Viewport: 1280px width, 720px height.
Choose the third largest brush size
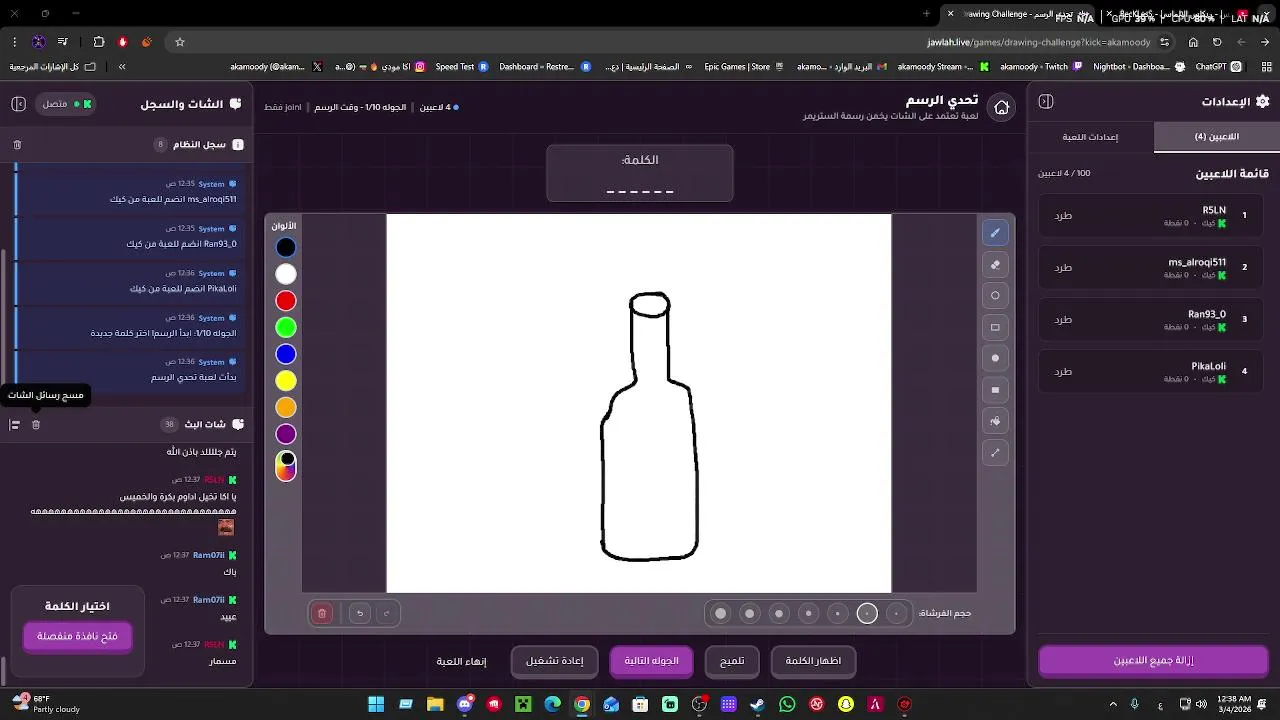click(779, 613)
